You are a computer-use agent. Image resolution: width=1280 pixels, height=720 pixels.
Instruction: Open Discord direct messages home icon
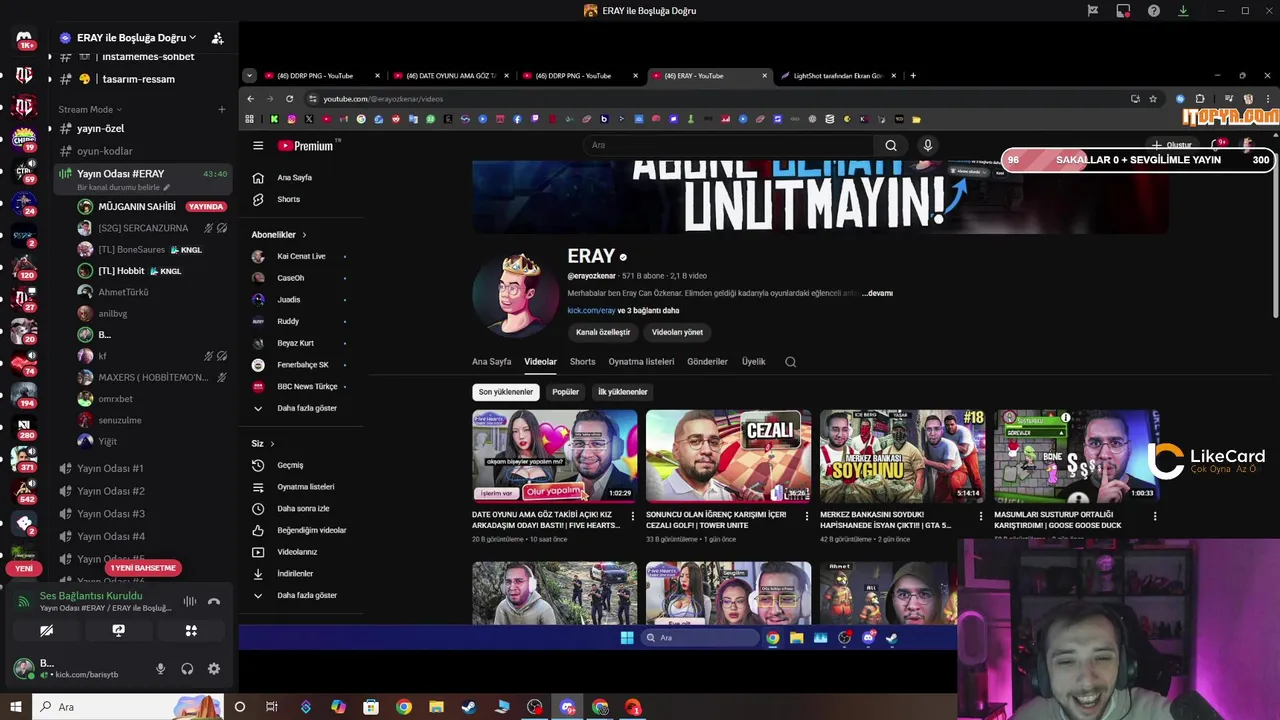pos(24,40)
